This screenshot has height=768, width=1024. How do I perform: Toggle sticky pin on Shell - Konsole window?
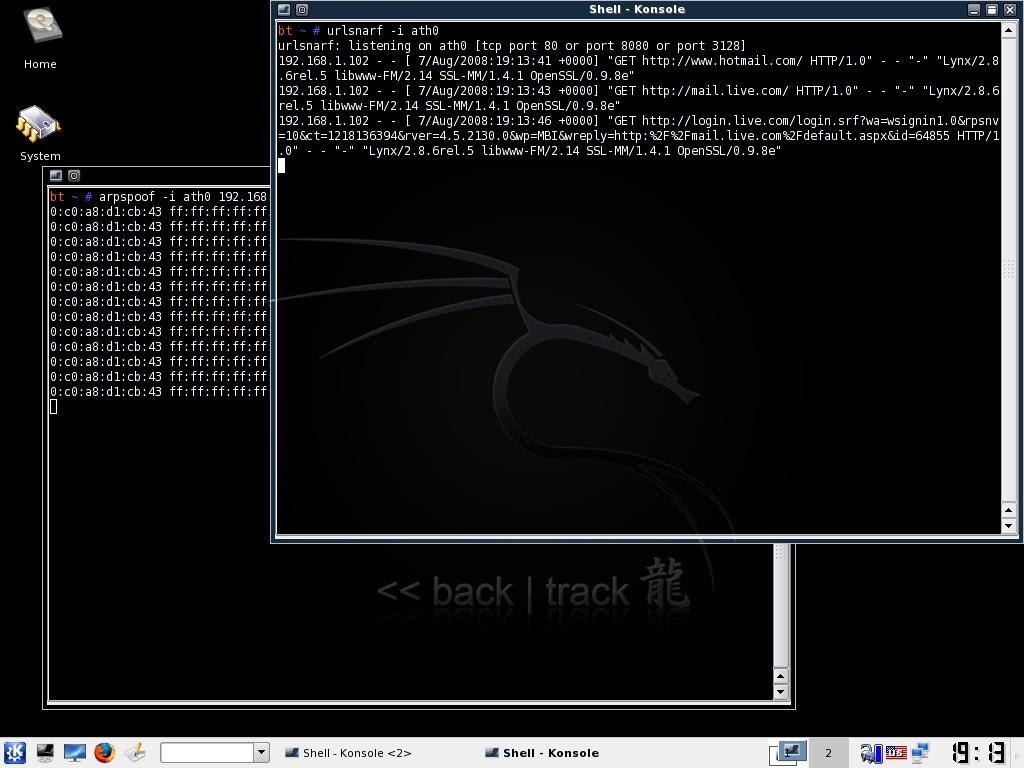pyautogui.click(x=302, y=9)
